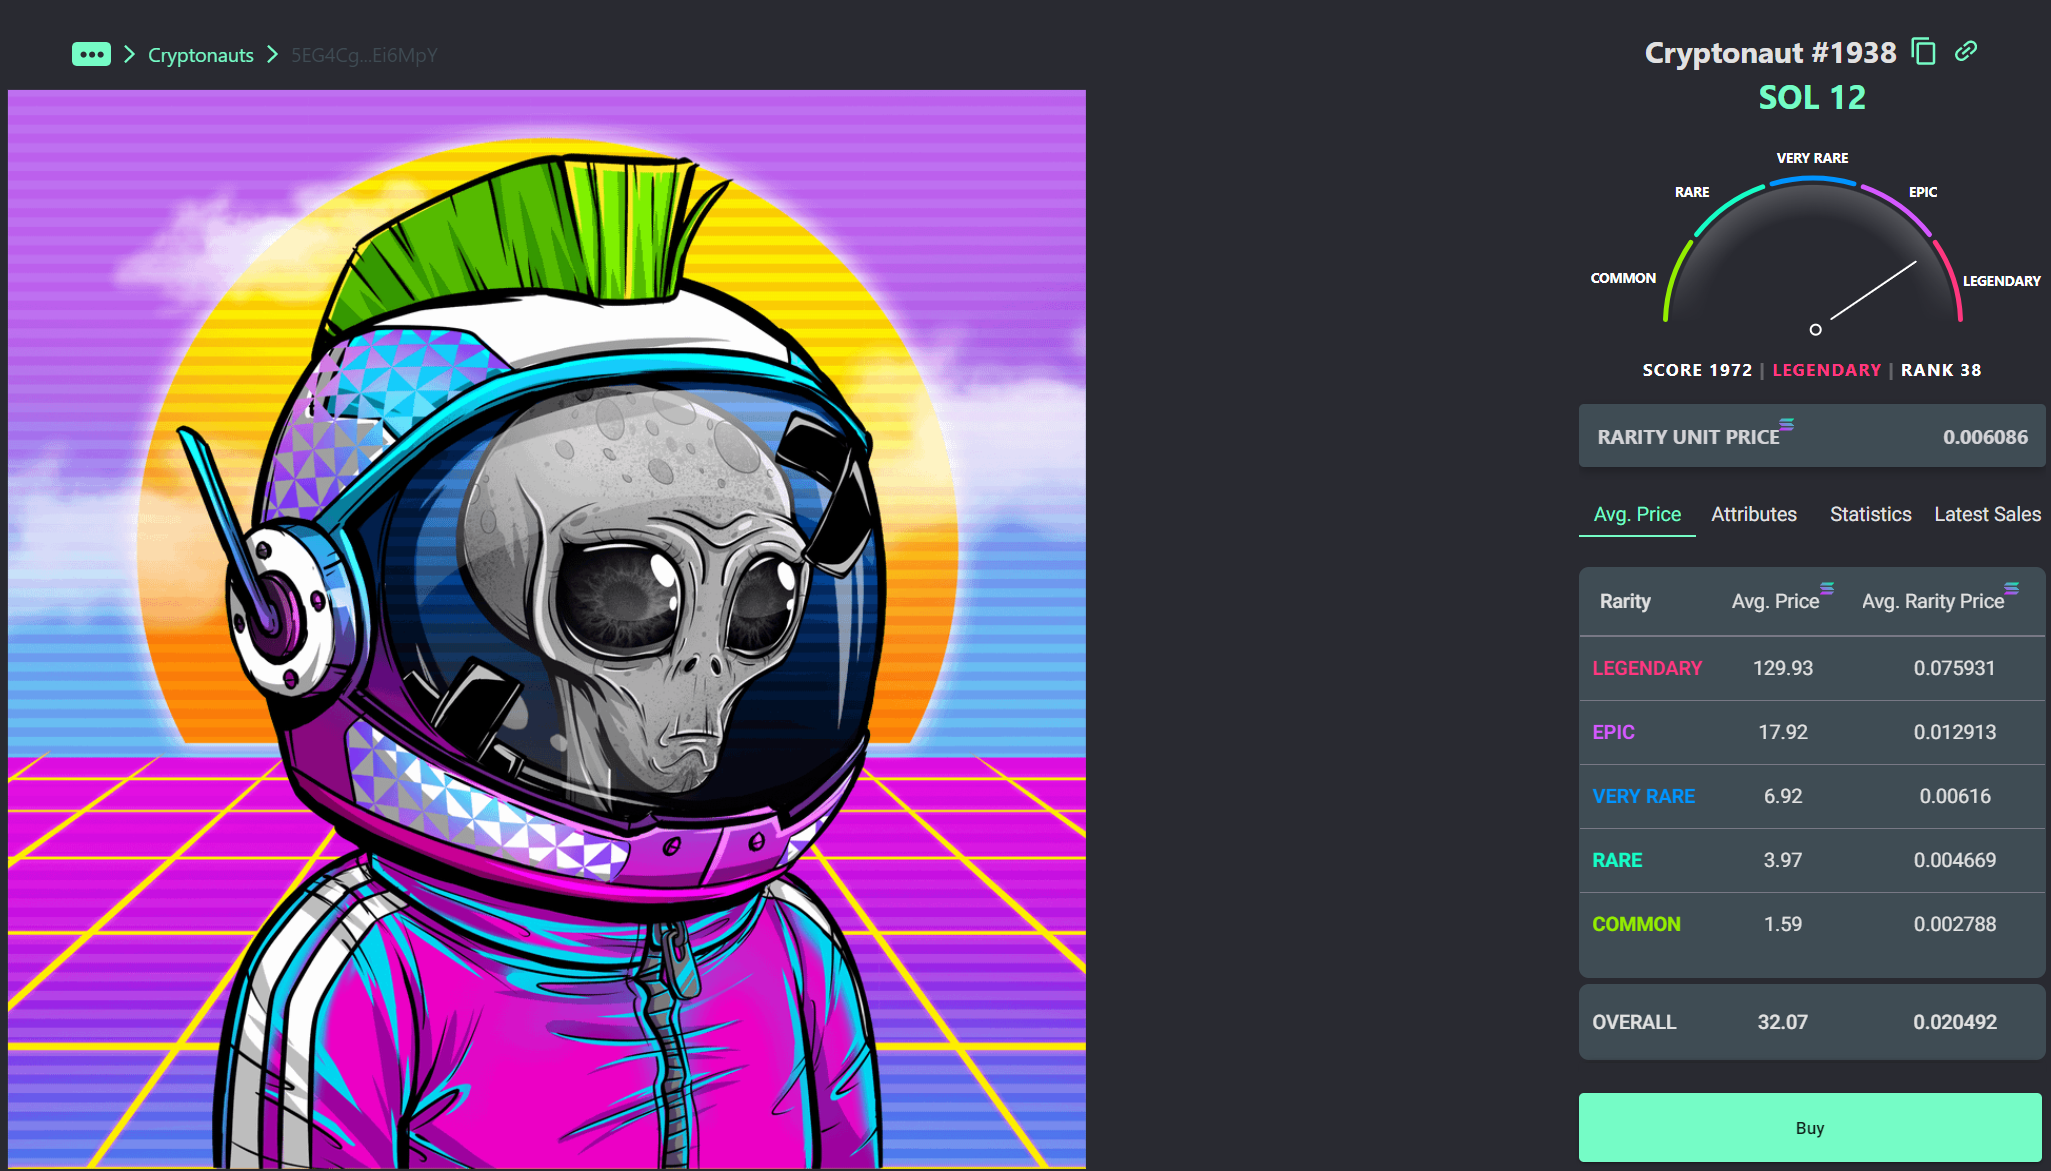
Task: Click Solana icon next to Avg. Rarity Price header
Action: [x=2011, y=589]
